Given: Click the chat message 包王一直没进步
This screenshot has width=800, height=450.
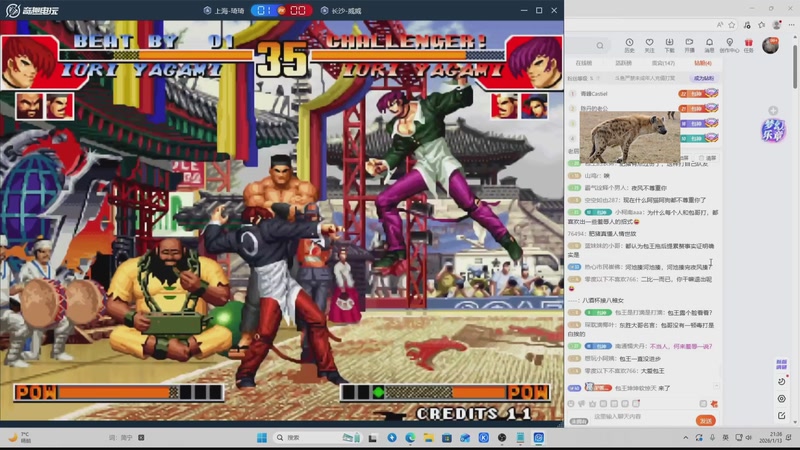Looking at the screenshot, I should click(639, 359).
